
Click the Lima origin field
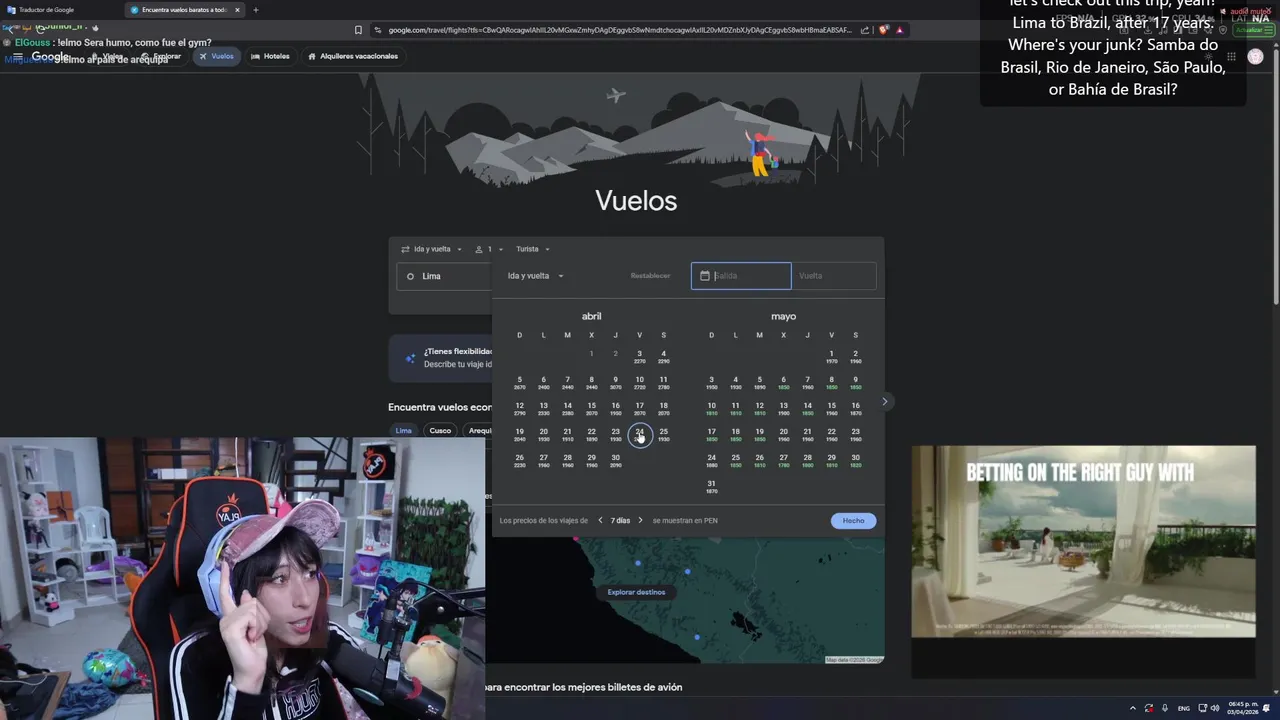[444, 276]
